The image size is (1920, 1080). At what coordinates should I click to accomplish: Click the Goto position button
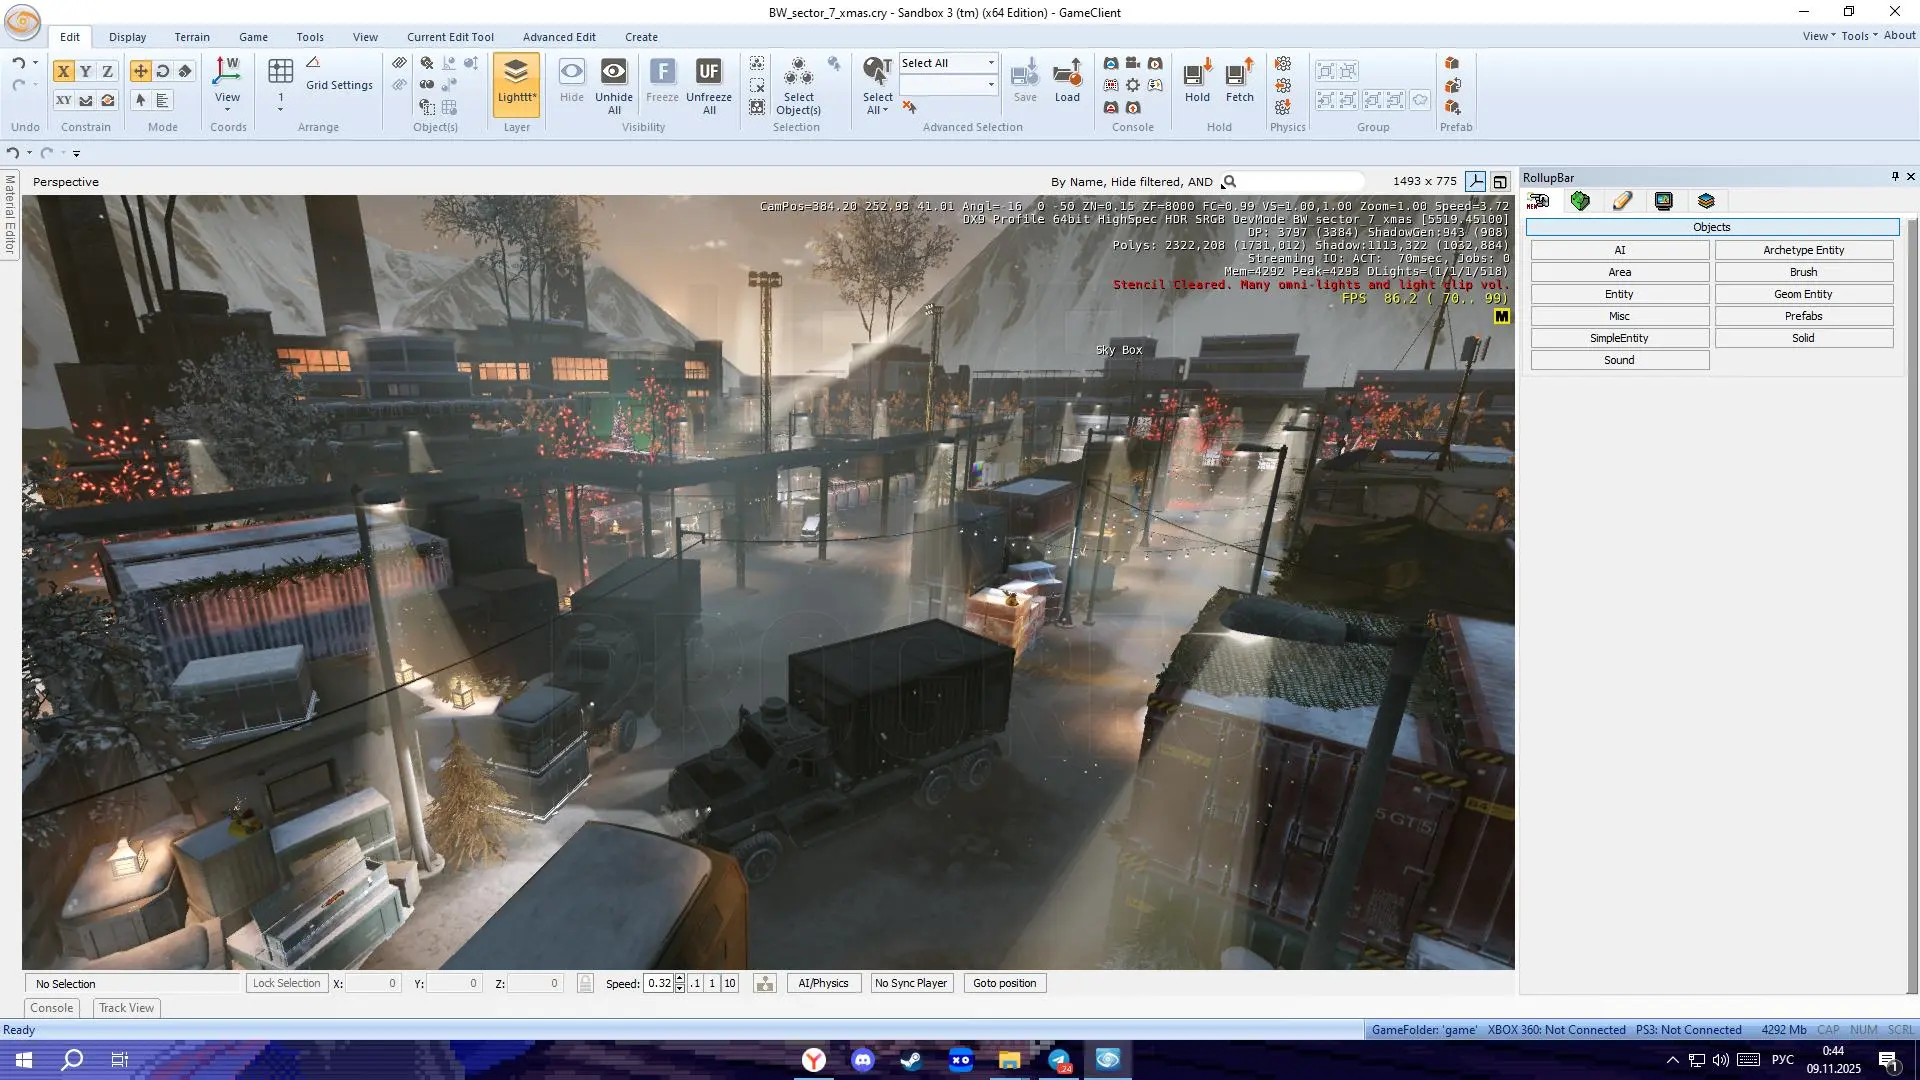(x=1004, y=984)
